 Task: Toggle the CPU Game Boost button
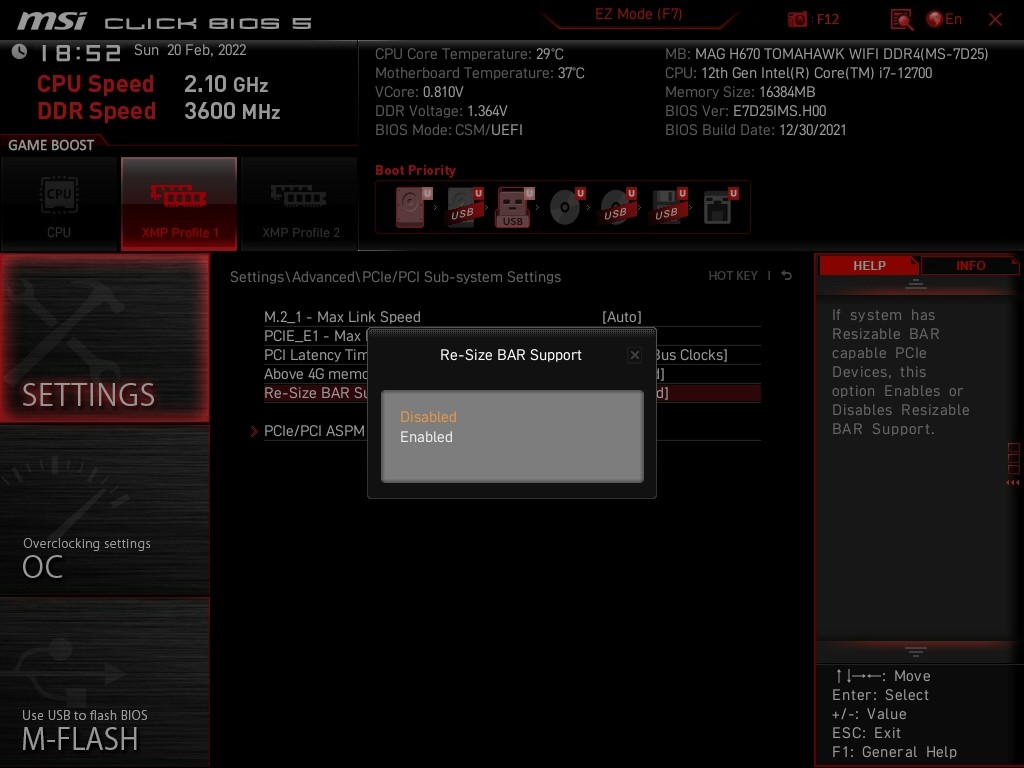(x=59, y=204)
